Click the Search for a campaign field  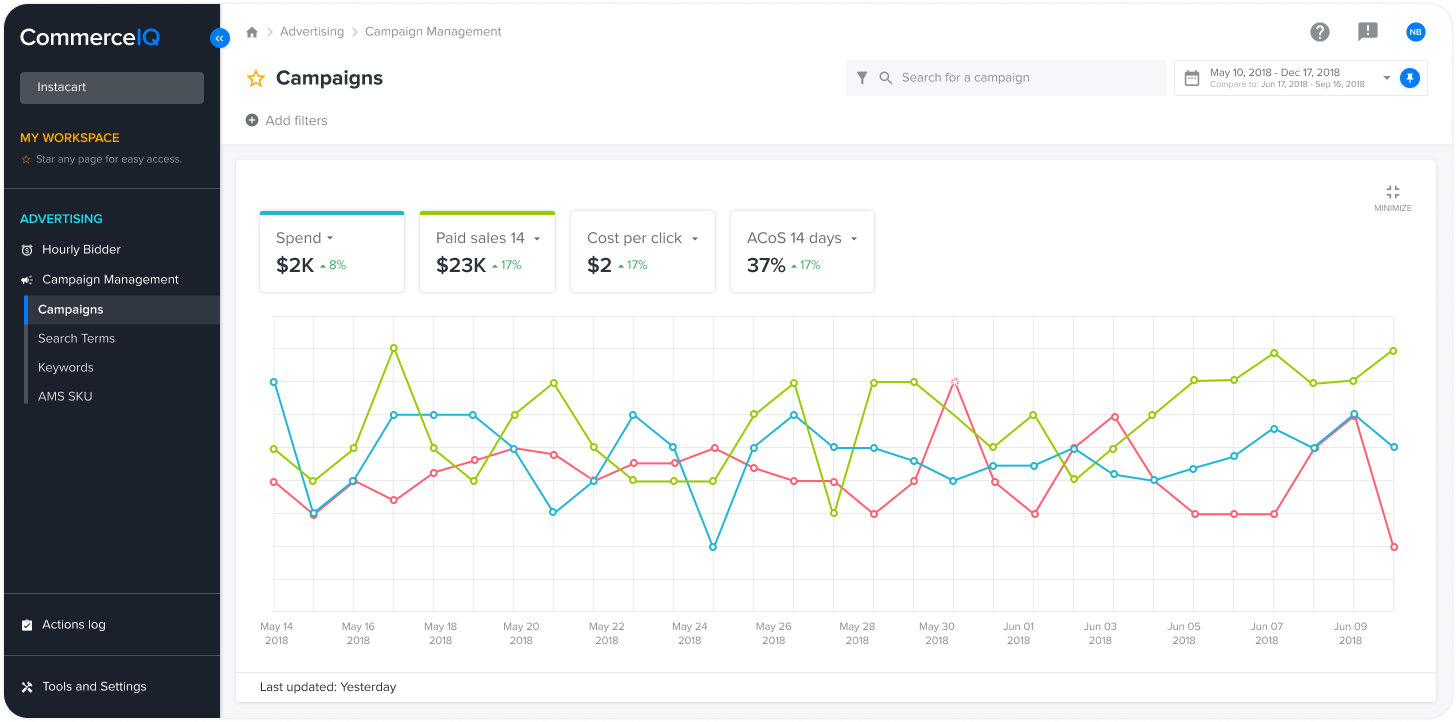(1006, 78)
